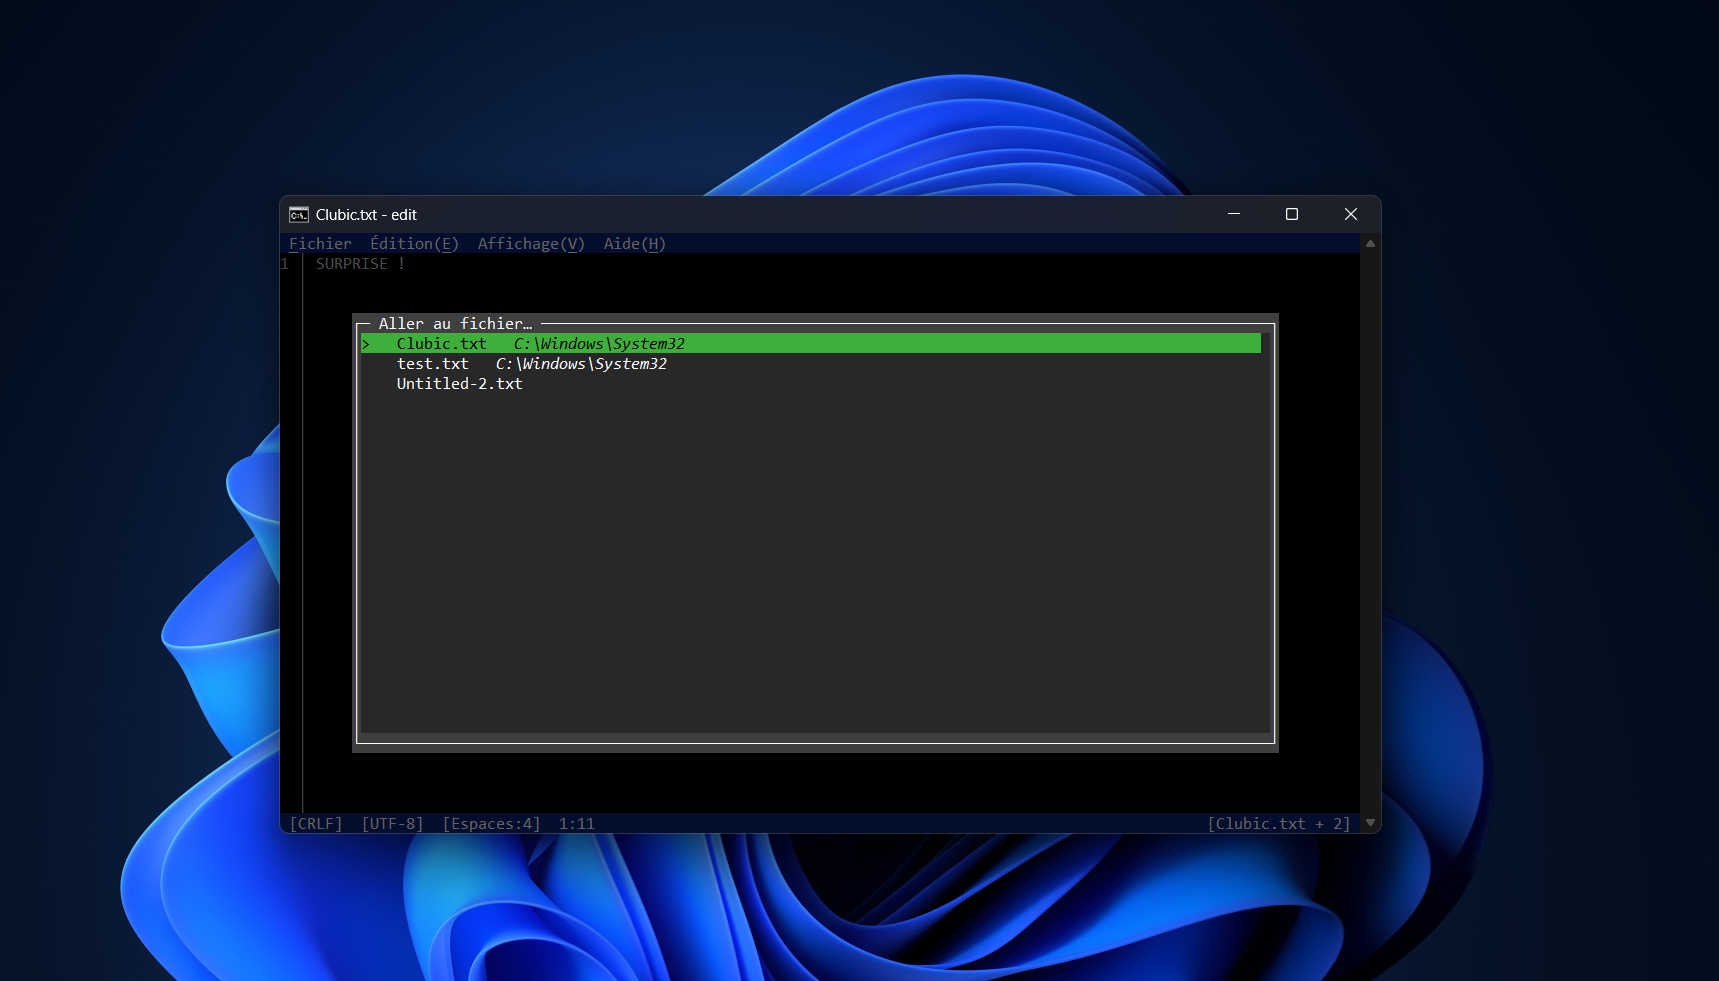The width and height of the screenshot is (1719, 981).
Task: Maximize the edit window
Action: pos(1291,214)
